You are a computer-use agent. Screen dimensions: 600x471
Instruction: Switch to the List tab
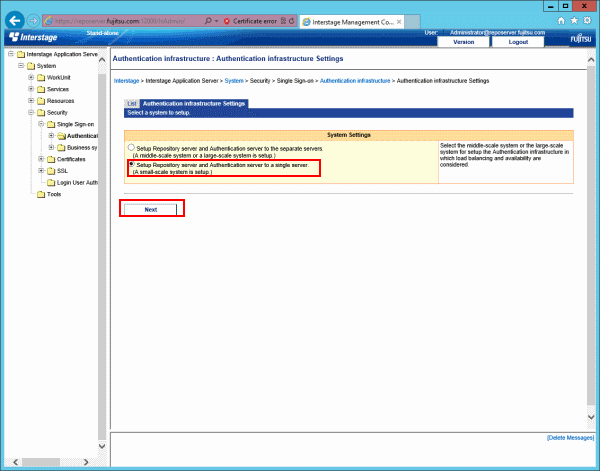click(x=132, y=104)
